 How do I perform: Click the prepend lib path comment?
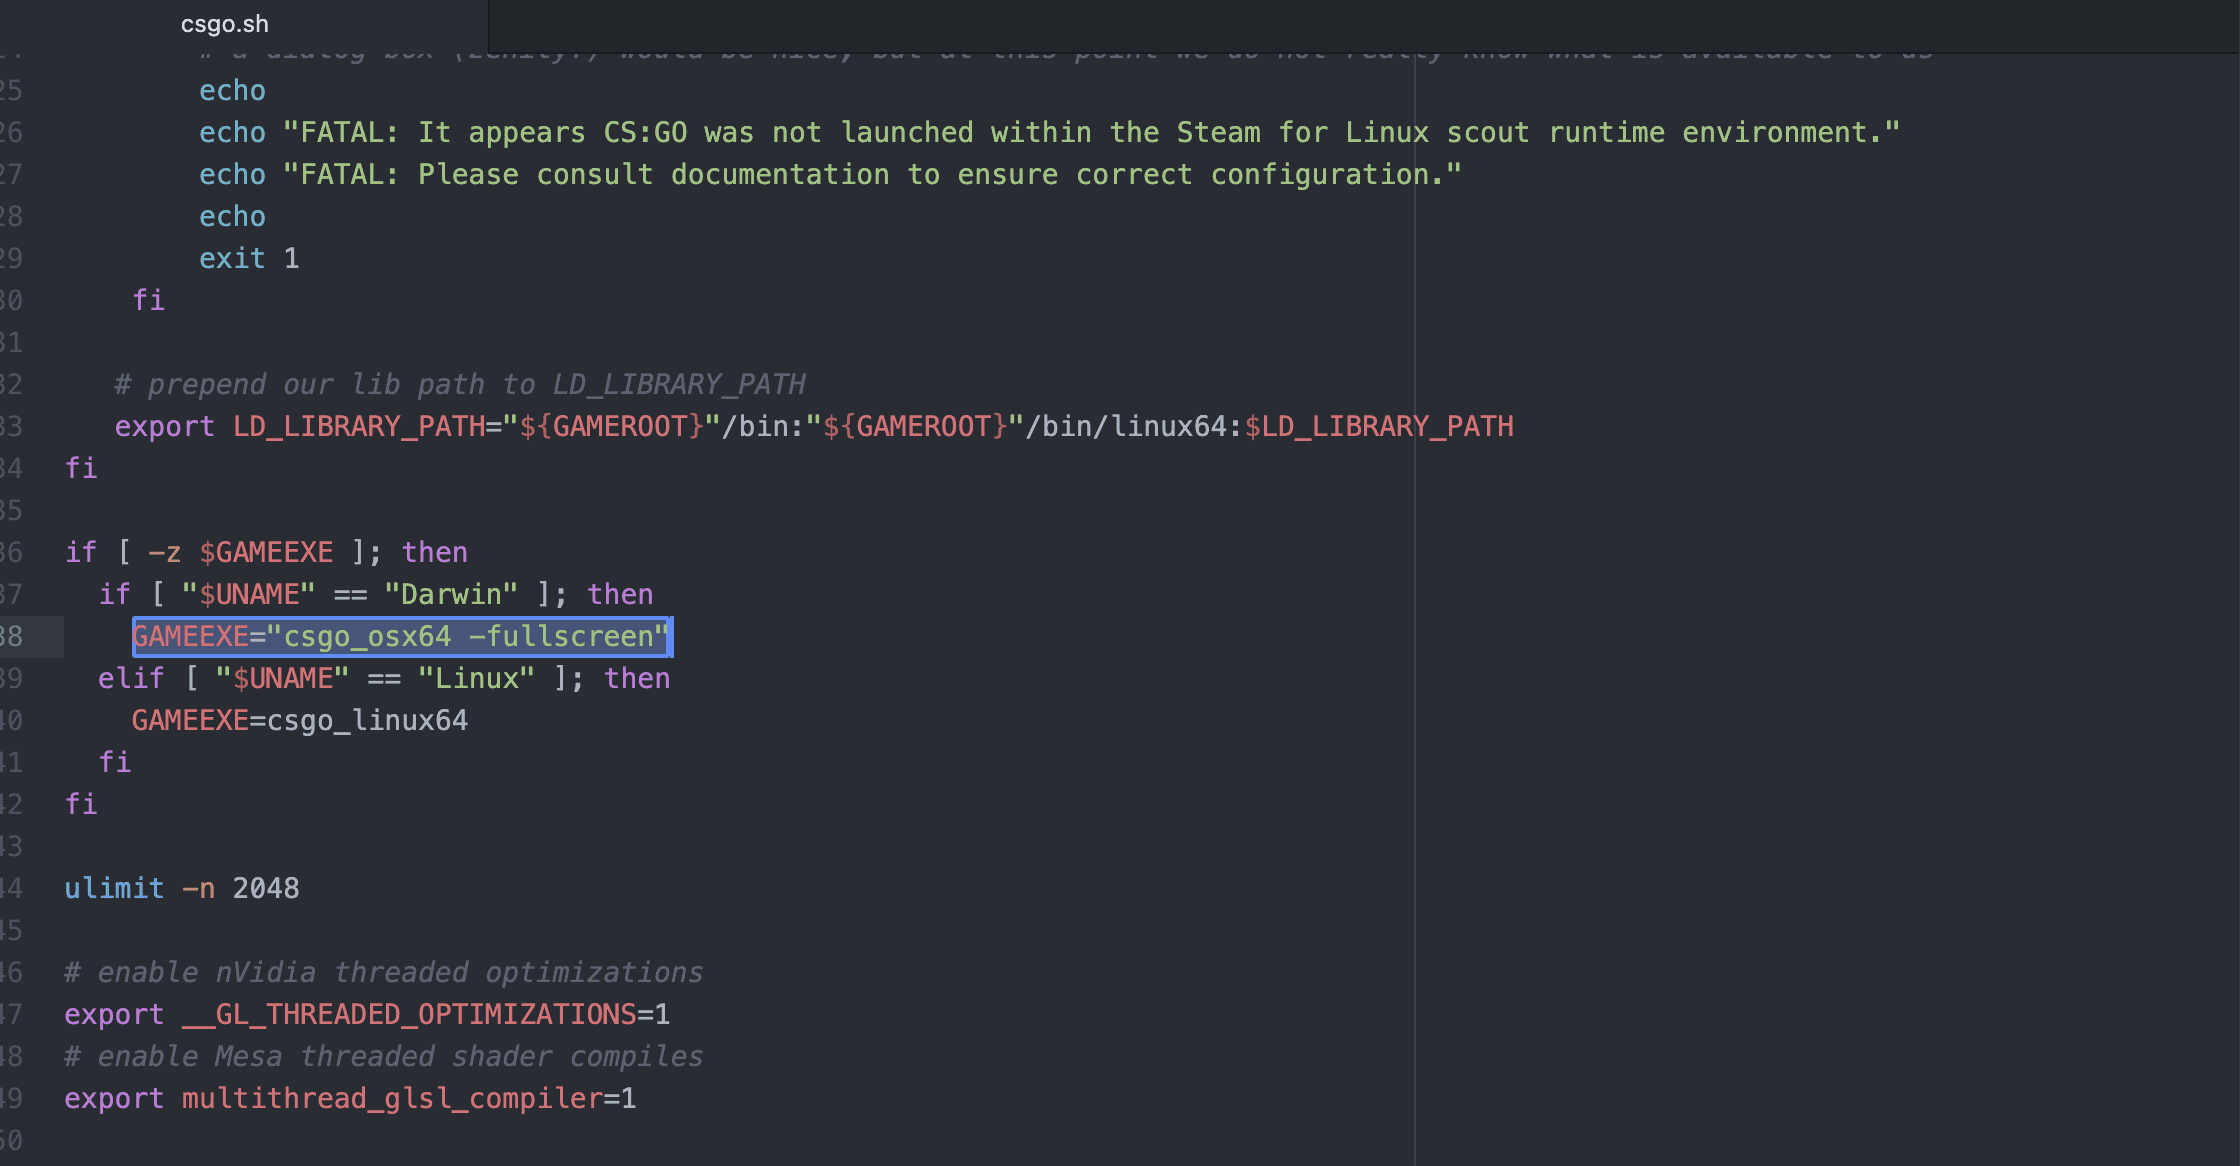pyautogui.click(x=460, y=385)
